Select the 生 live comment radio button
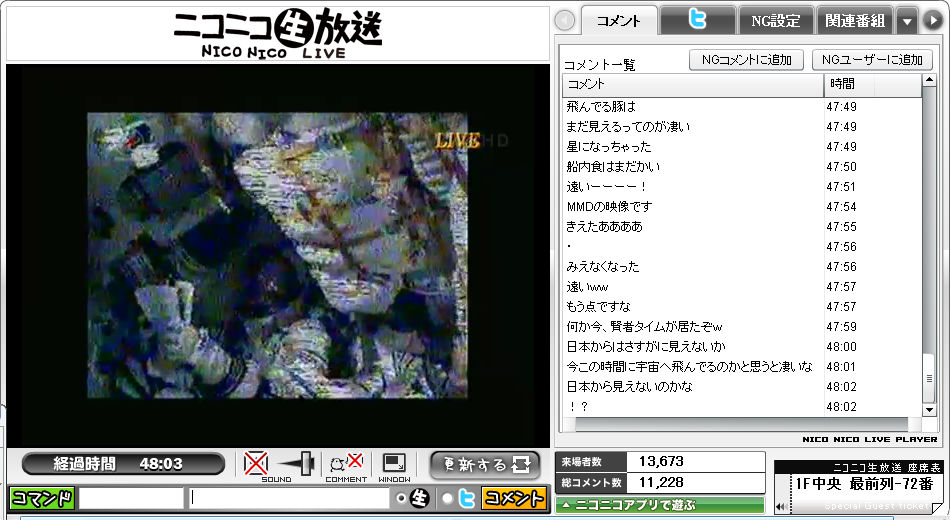This screenshot has height=520, width=950. (401, 498)
